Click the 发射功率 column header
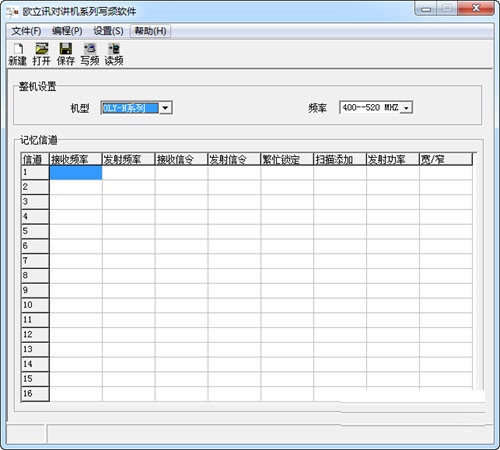Screen dimensions: 500x450 pos(393,159)
